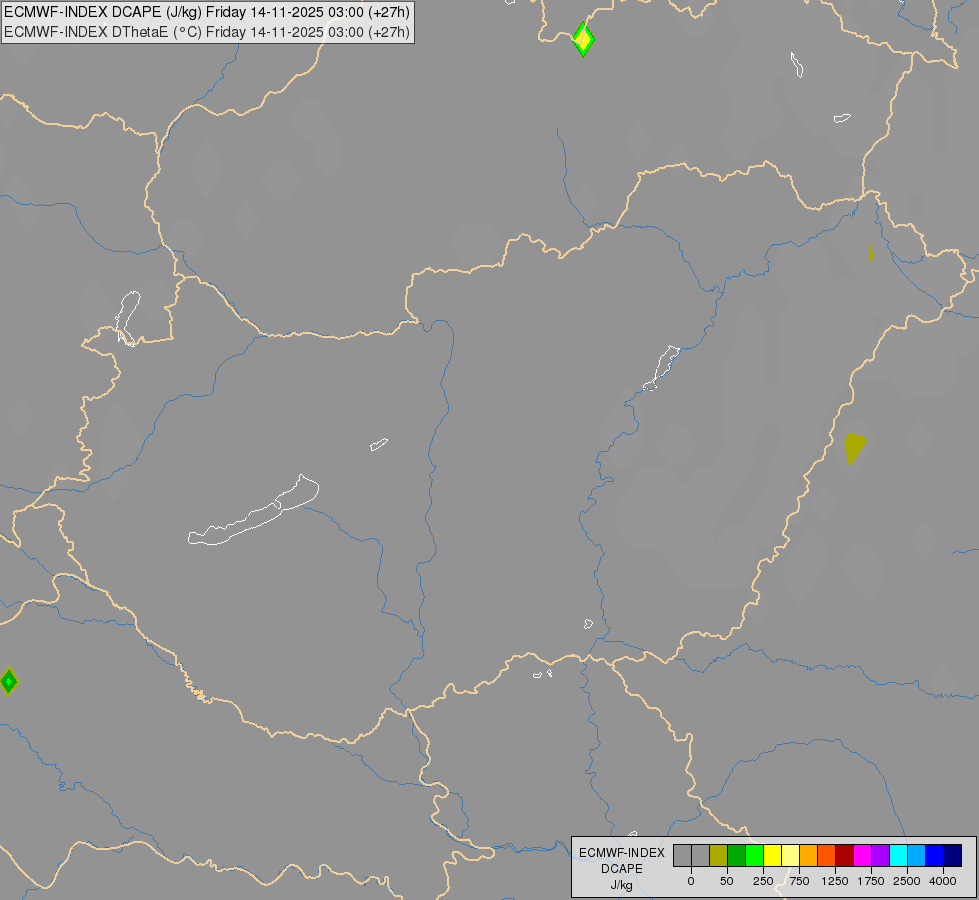Click the large elongated Lake Balaton outline
The height and width of the screenshot is (900, 979).
point(253,510)
